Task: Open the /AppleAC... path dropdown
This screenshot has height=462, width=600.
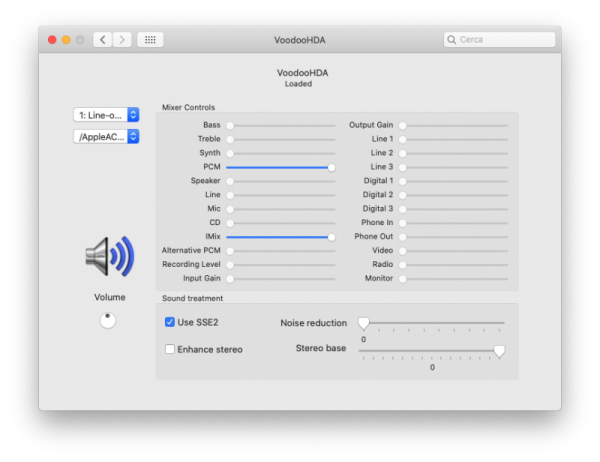Action: tap(106, 137)
